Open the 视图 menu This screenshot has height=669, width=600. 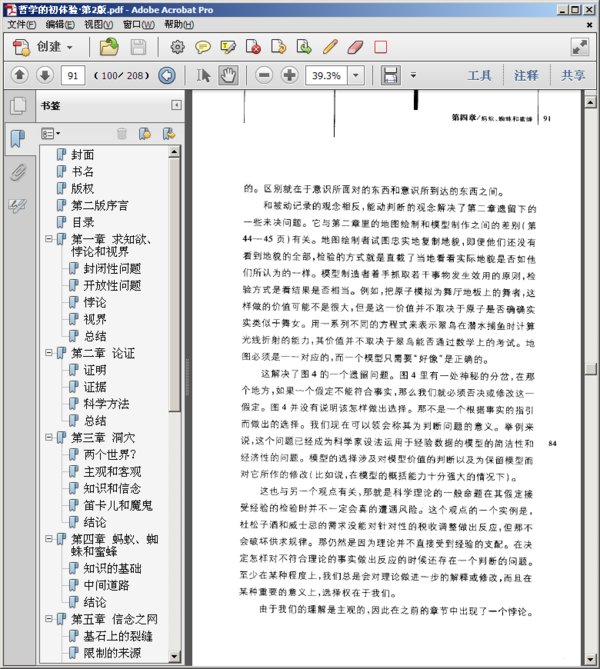coord(99,25)
